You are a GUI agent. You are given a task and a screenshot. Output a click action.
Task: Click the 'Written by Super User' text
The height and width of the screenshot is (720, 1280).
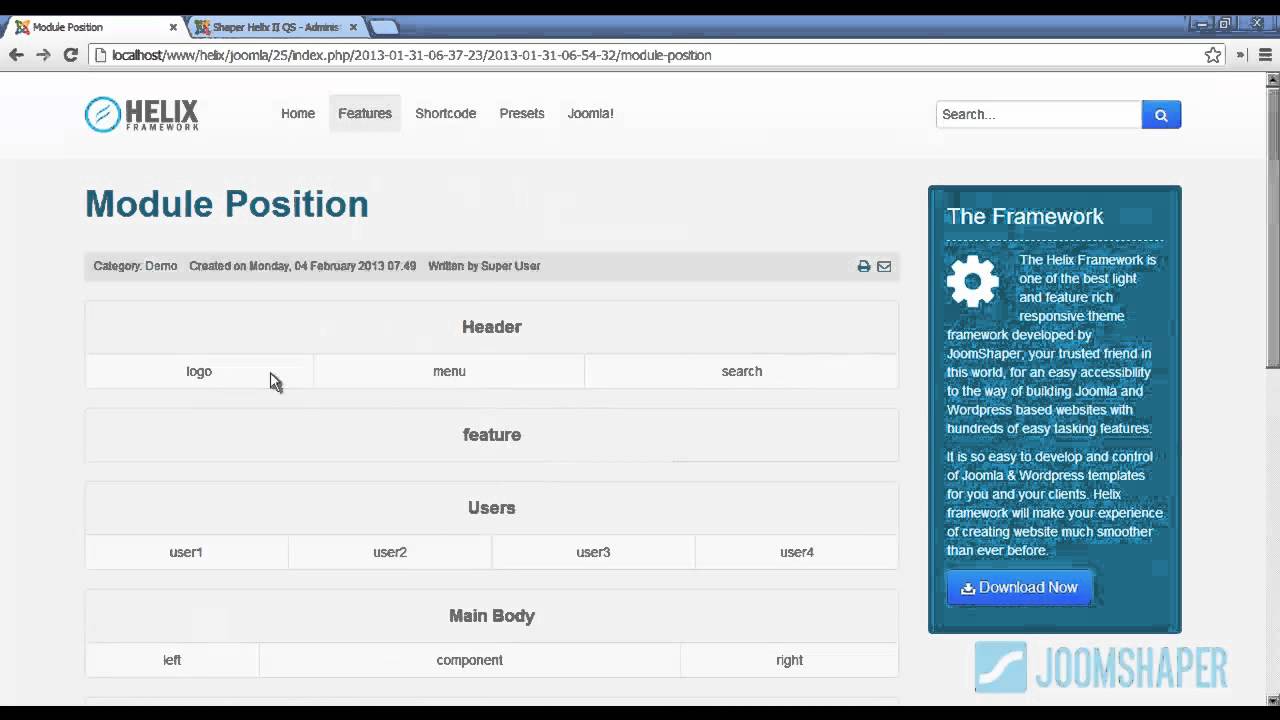pos(484,266)
